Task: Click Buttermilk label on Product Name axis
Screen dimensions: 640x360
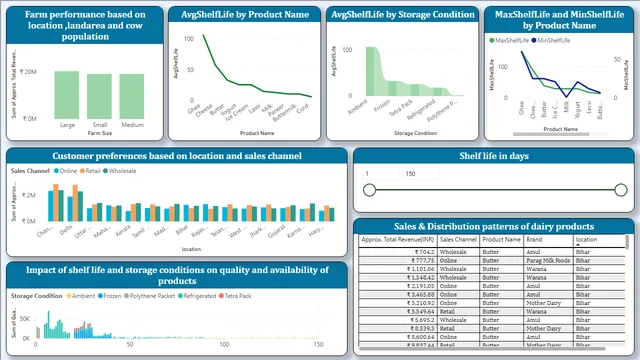Action: point(284,113)
